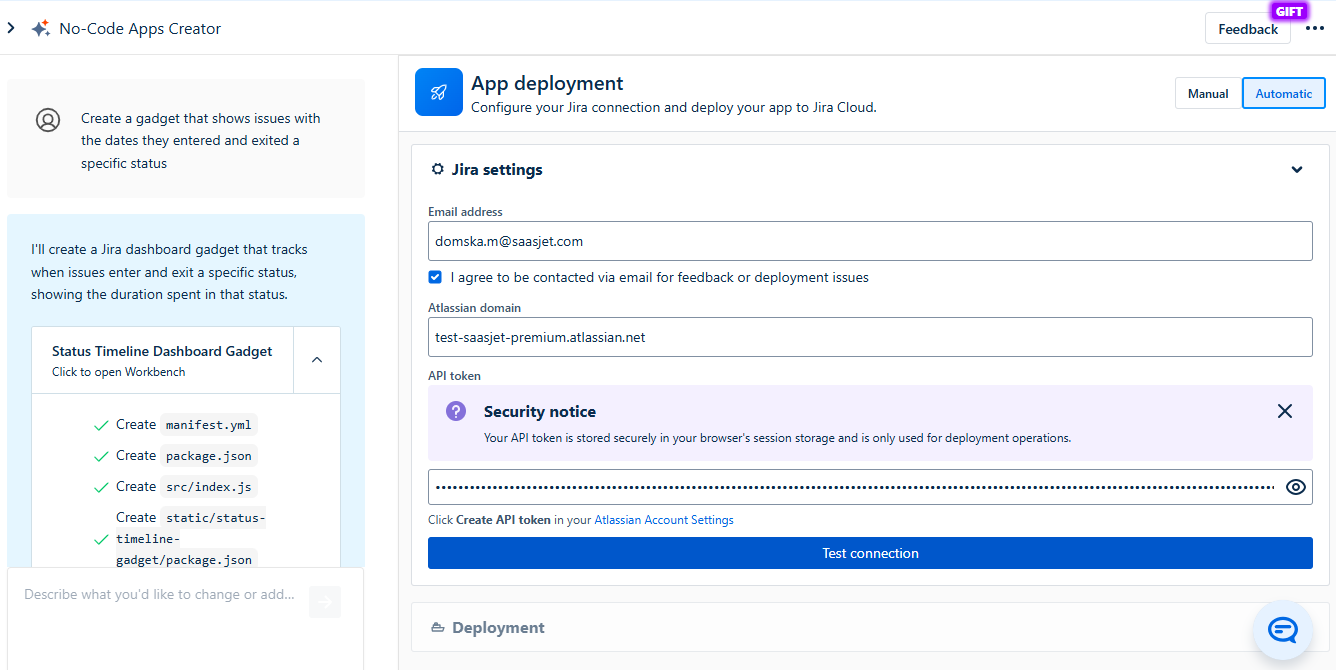
Task: Click the question mark Security notice icon
Action: tap(456, 411)
